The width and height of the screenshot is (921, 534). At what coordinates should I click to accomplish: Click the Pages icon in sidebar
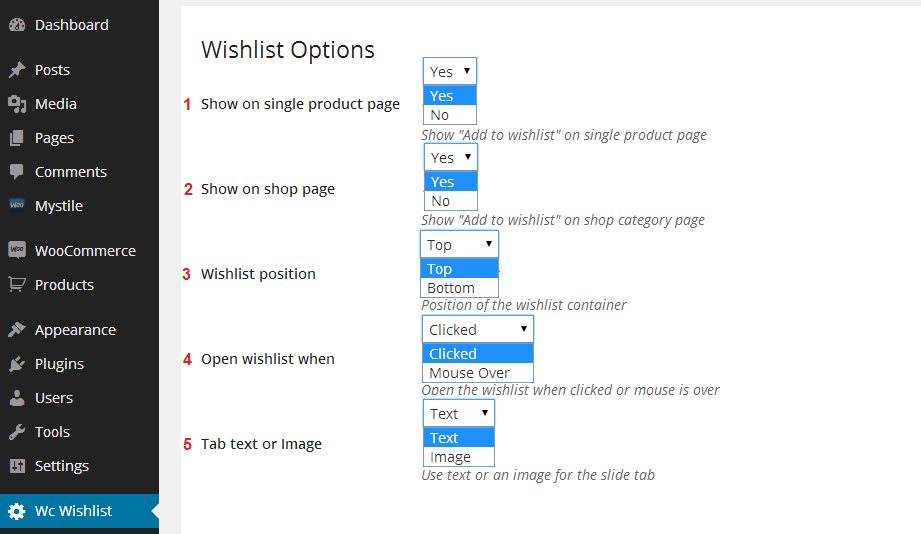coord(17,138)
